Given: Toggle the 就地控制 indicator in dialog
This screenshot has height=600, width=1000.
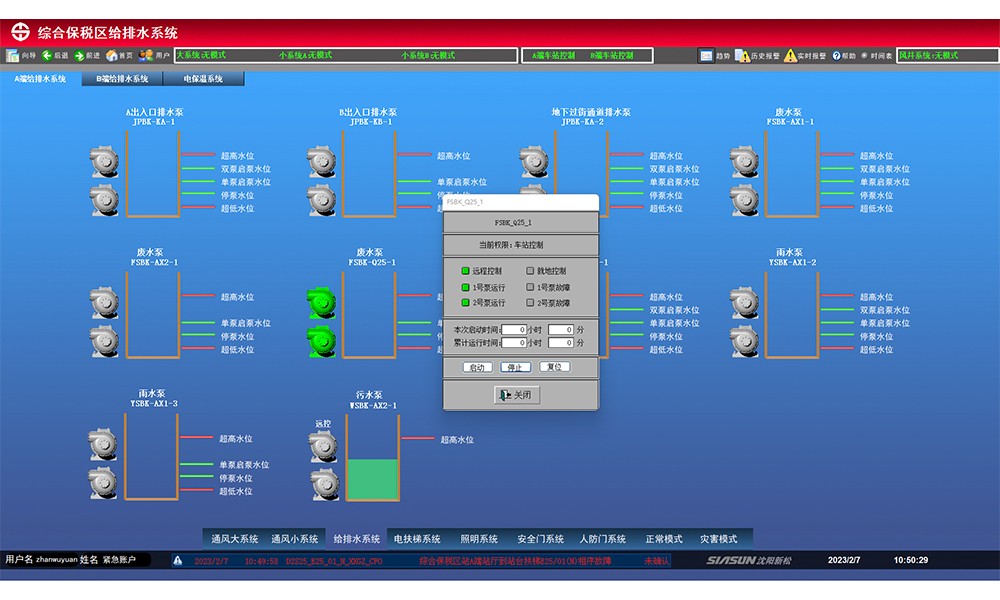Looking at the screenshot, I should point(530,271).
